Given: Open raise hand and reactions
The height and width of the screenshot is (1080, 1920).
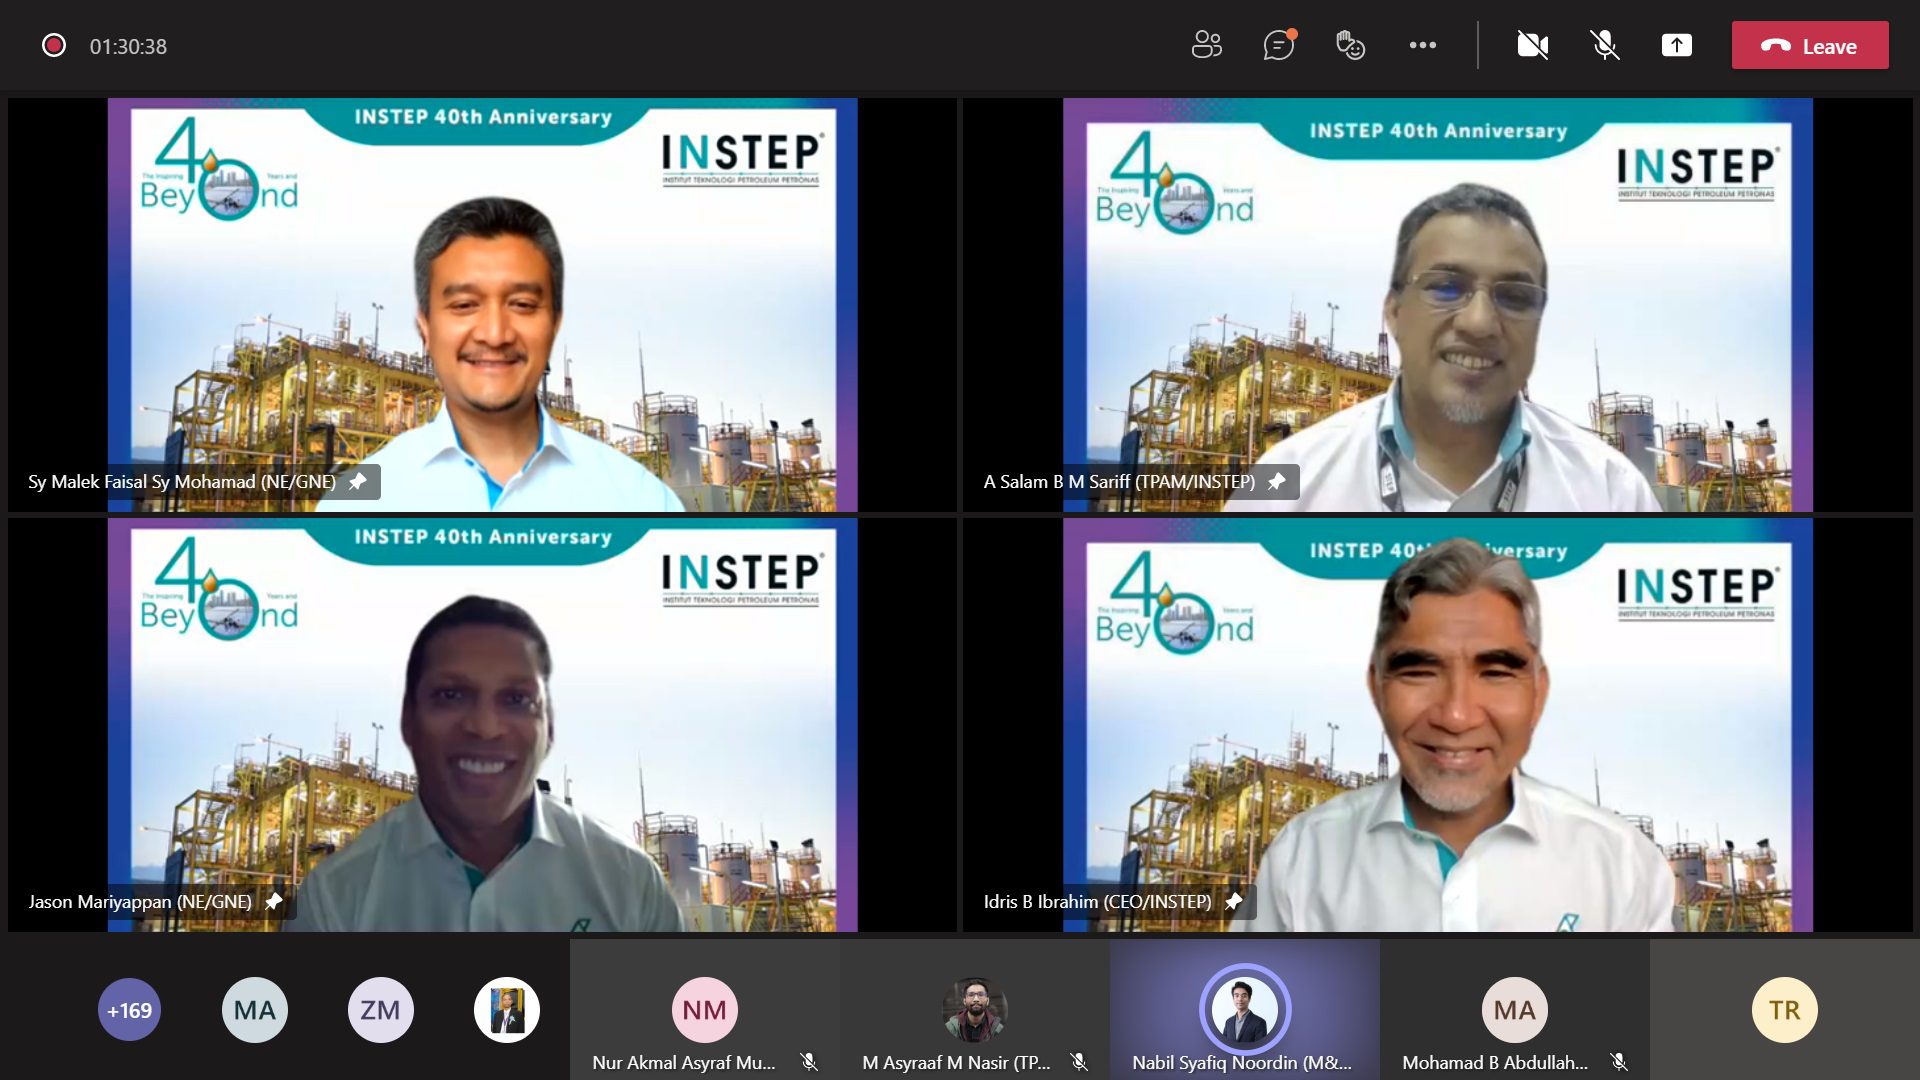Looking at the screenshot, I should pos(1350,45).
